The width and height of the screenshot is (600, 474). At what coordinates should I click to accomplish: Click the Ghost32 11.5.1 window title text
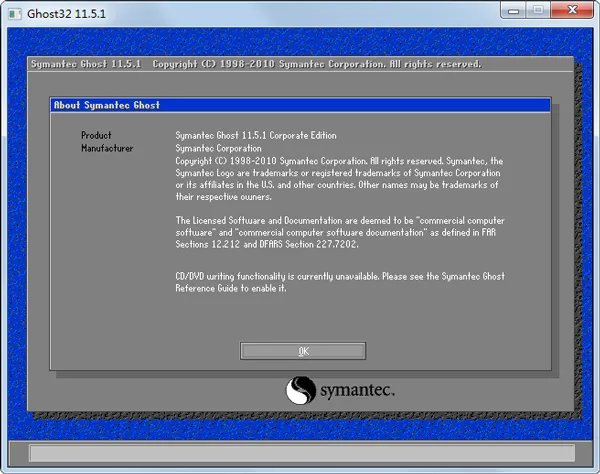[x=67, y=15]
